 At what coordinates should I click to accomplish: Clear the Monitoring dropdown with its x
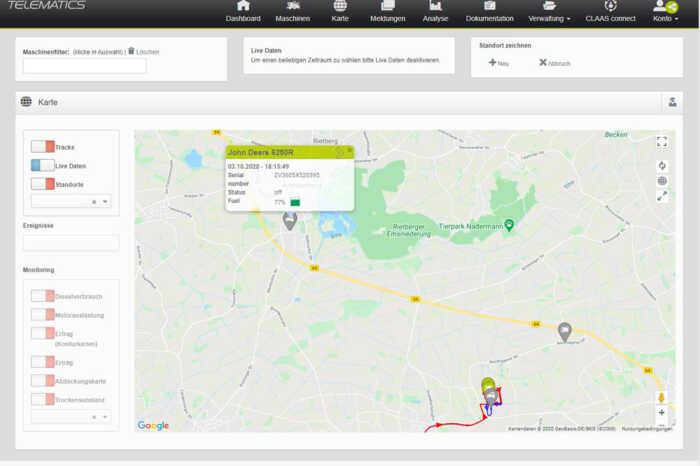94,417
